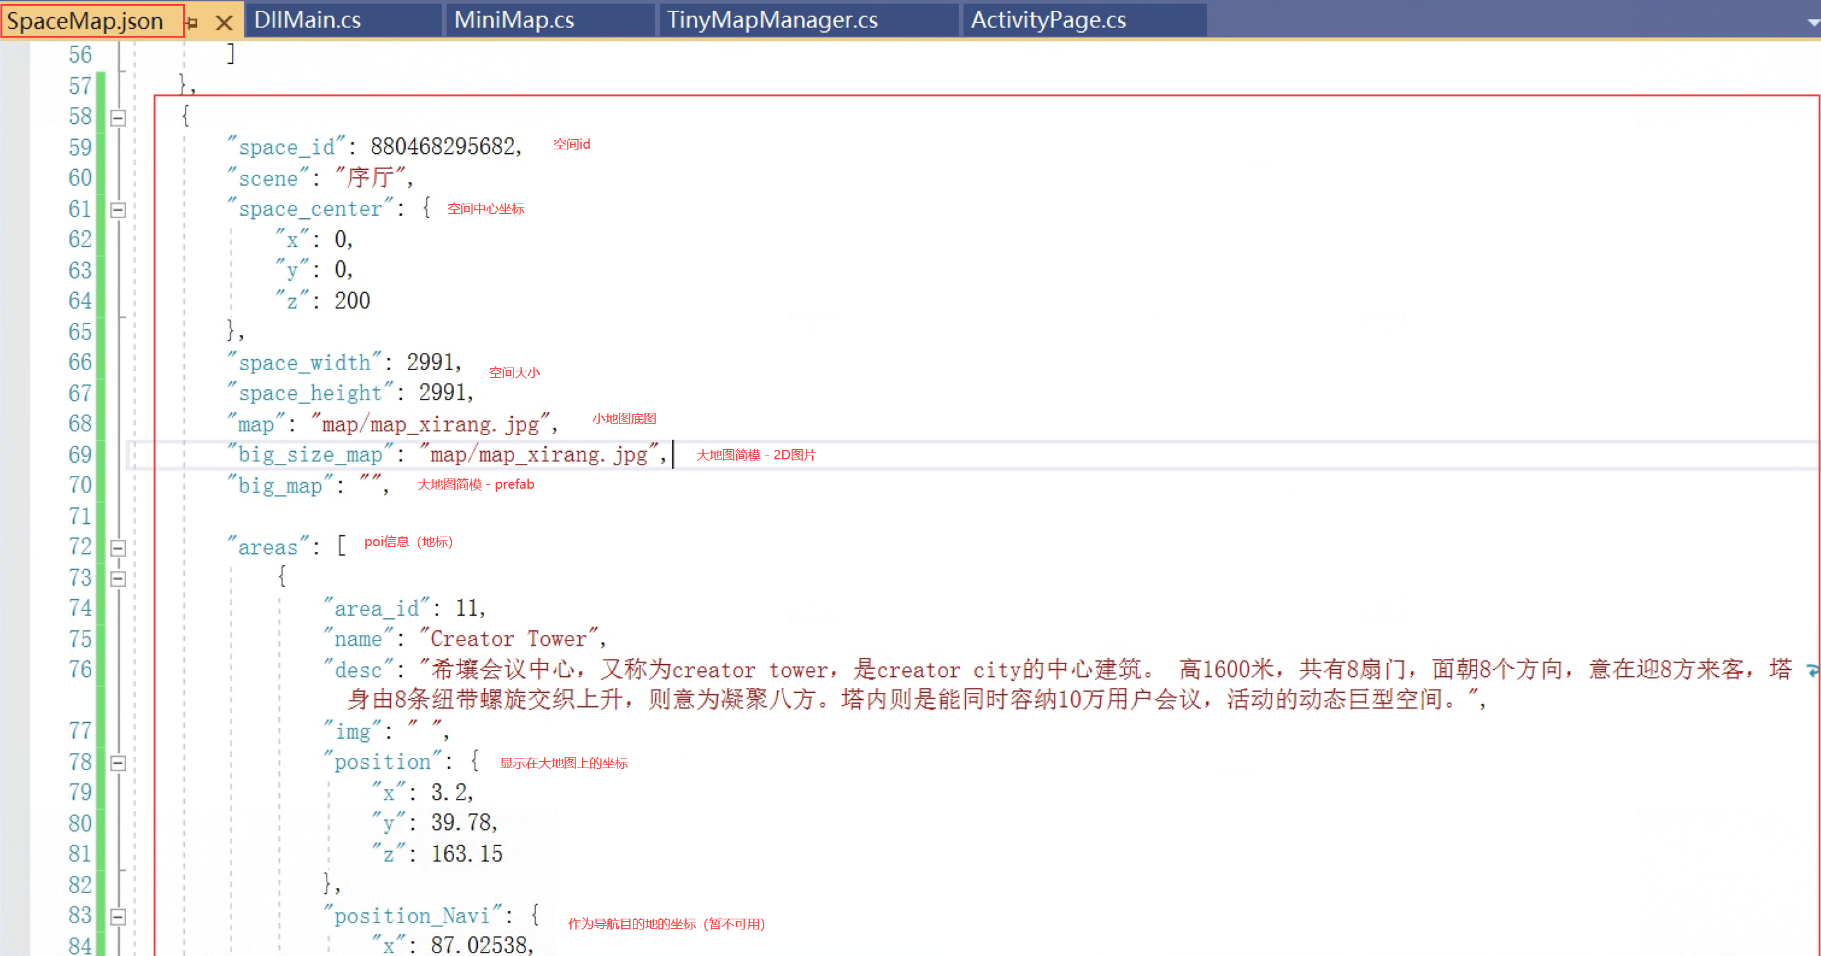
Task: Place cursor on the space_width value 2991
Action: pos(431,362)
